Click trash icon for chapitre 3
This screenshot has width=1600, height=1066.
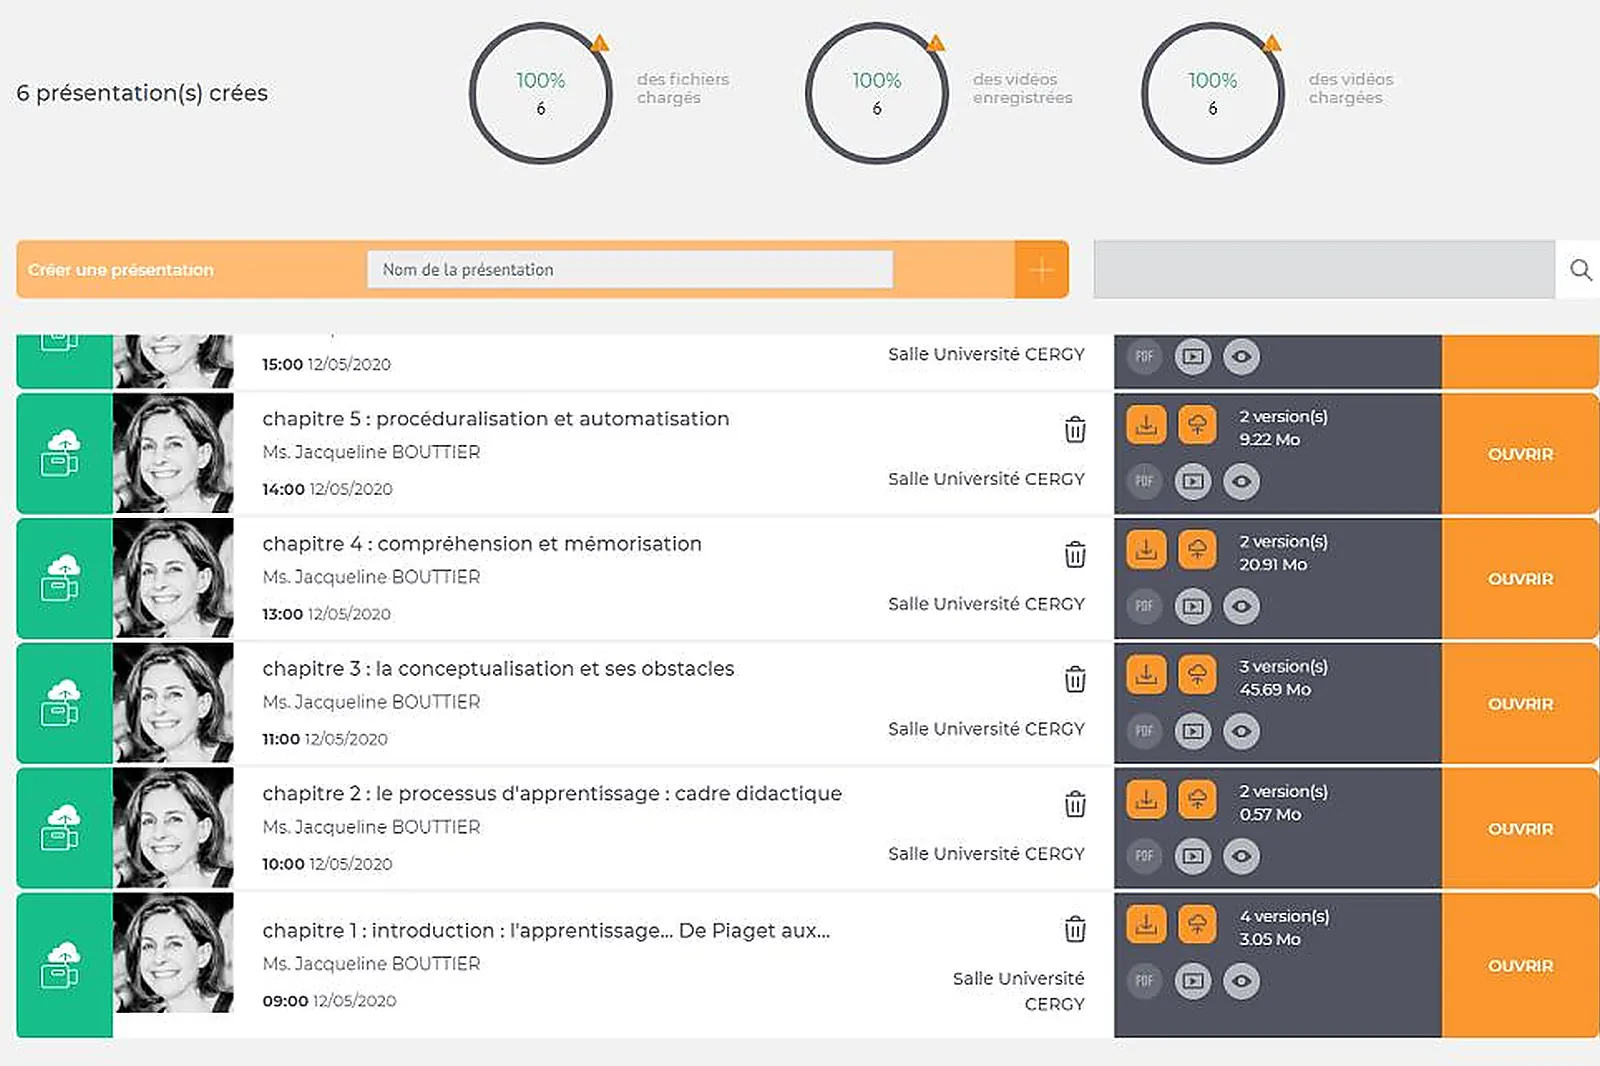click(x=1075, y=679)
